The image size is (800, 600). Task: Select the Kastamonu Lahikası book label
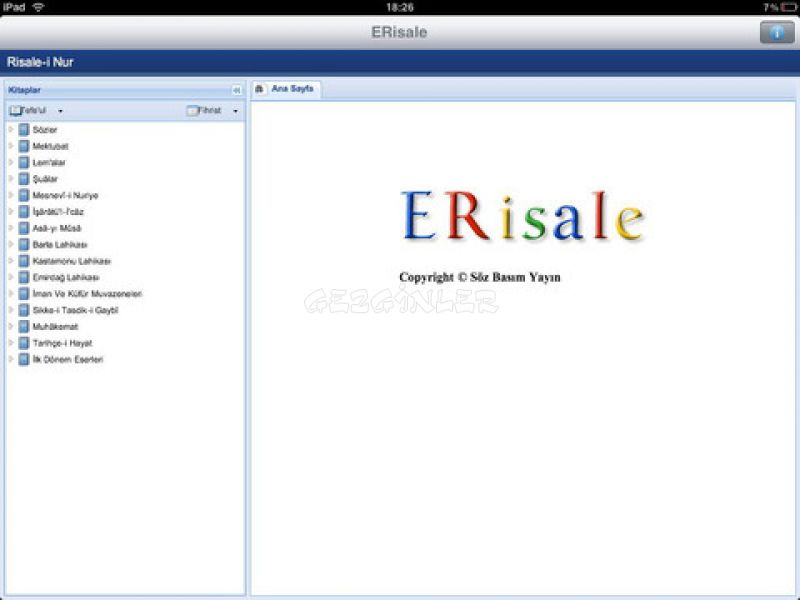point(71,261)
